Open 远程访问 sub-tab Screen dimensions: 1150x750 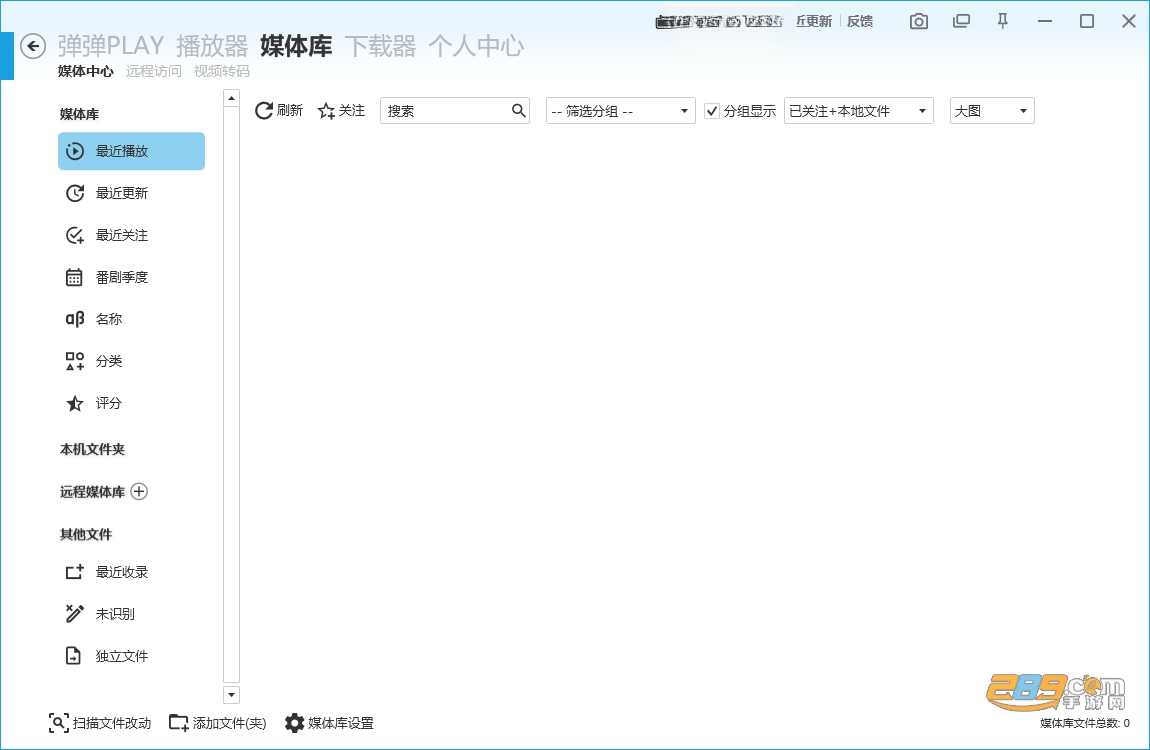pyautogui.click(x=153, y=71)
